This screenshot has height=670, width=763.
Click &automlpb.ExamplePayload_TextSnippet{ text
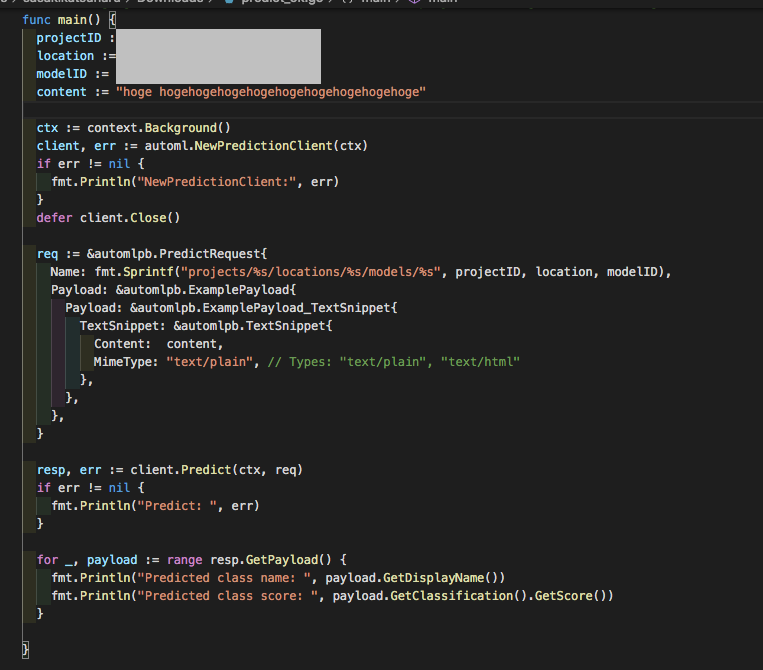click(x=264, y=308)
